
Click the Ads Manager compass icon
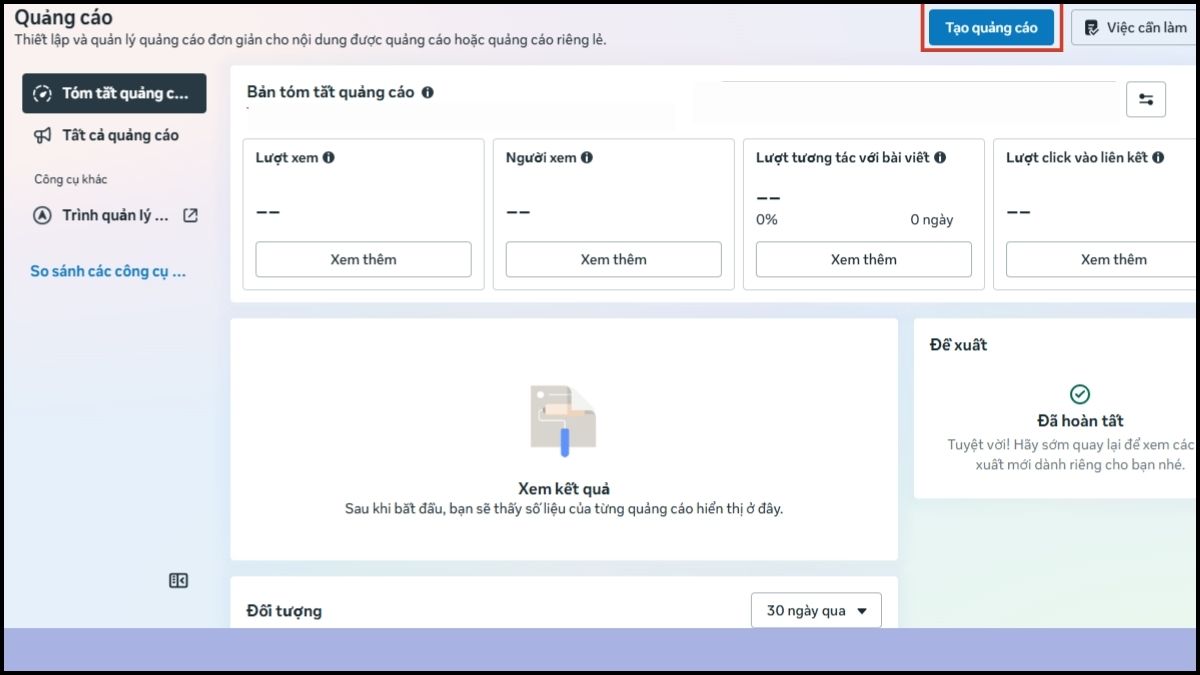click(42, 215)
